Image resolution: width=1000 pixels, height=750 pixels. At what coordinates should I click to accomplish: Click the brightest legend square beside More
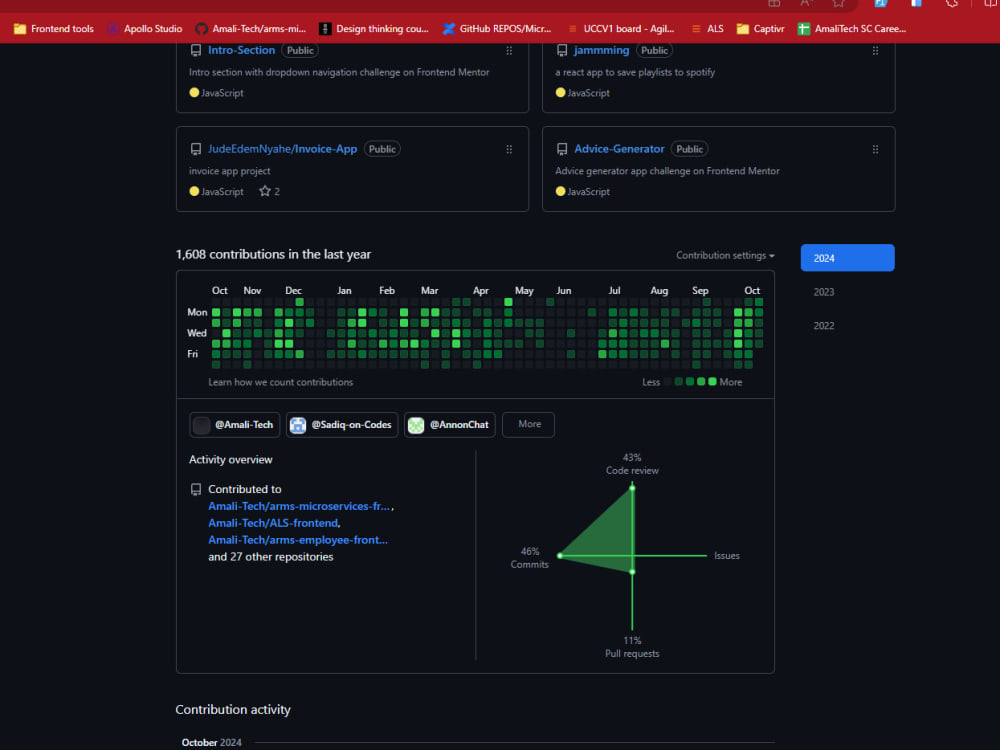point(712,381)
